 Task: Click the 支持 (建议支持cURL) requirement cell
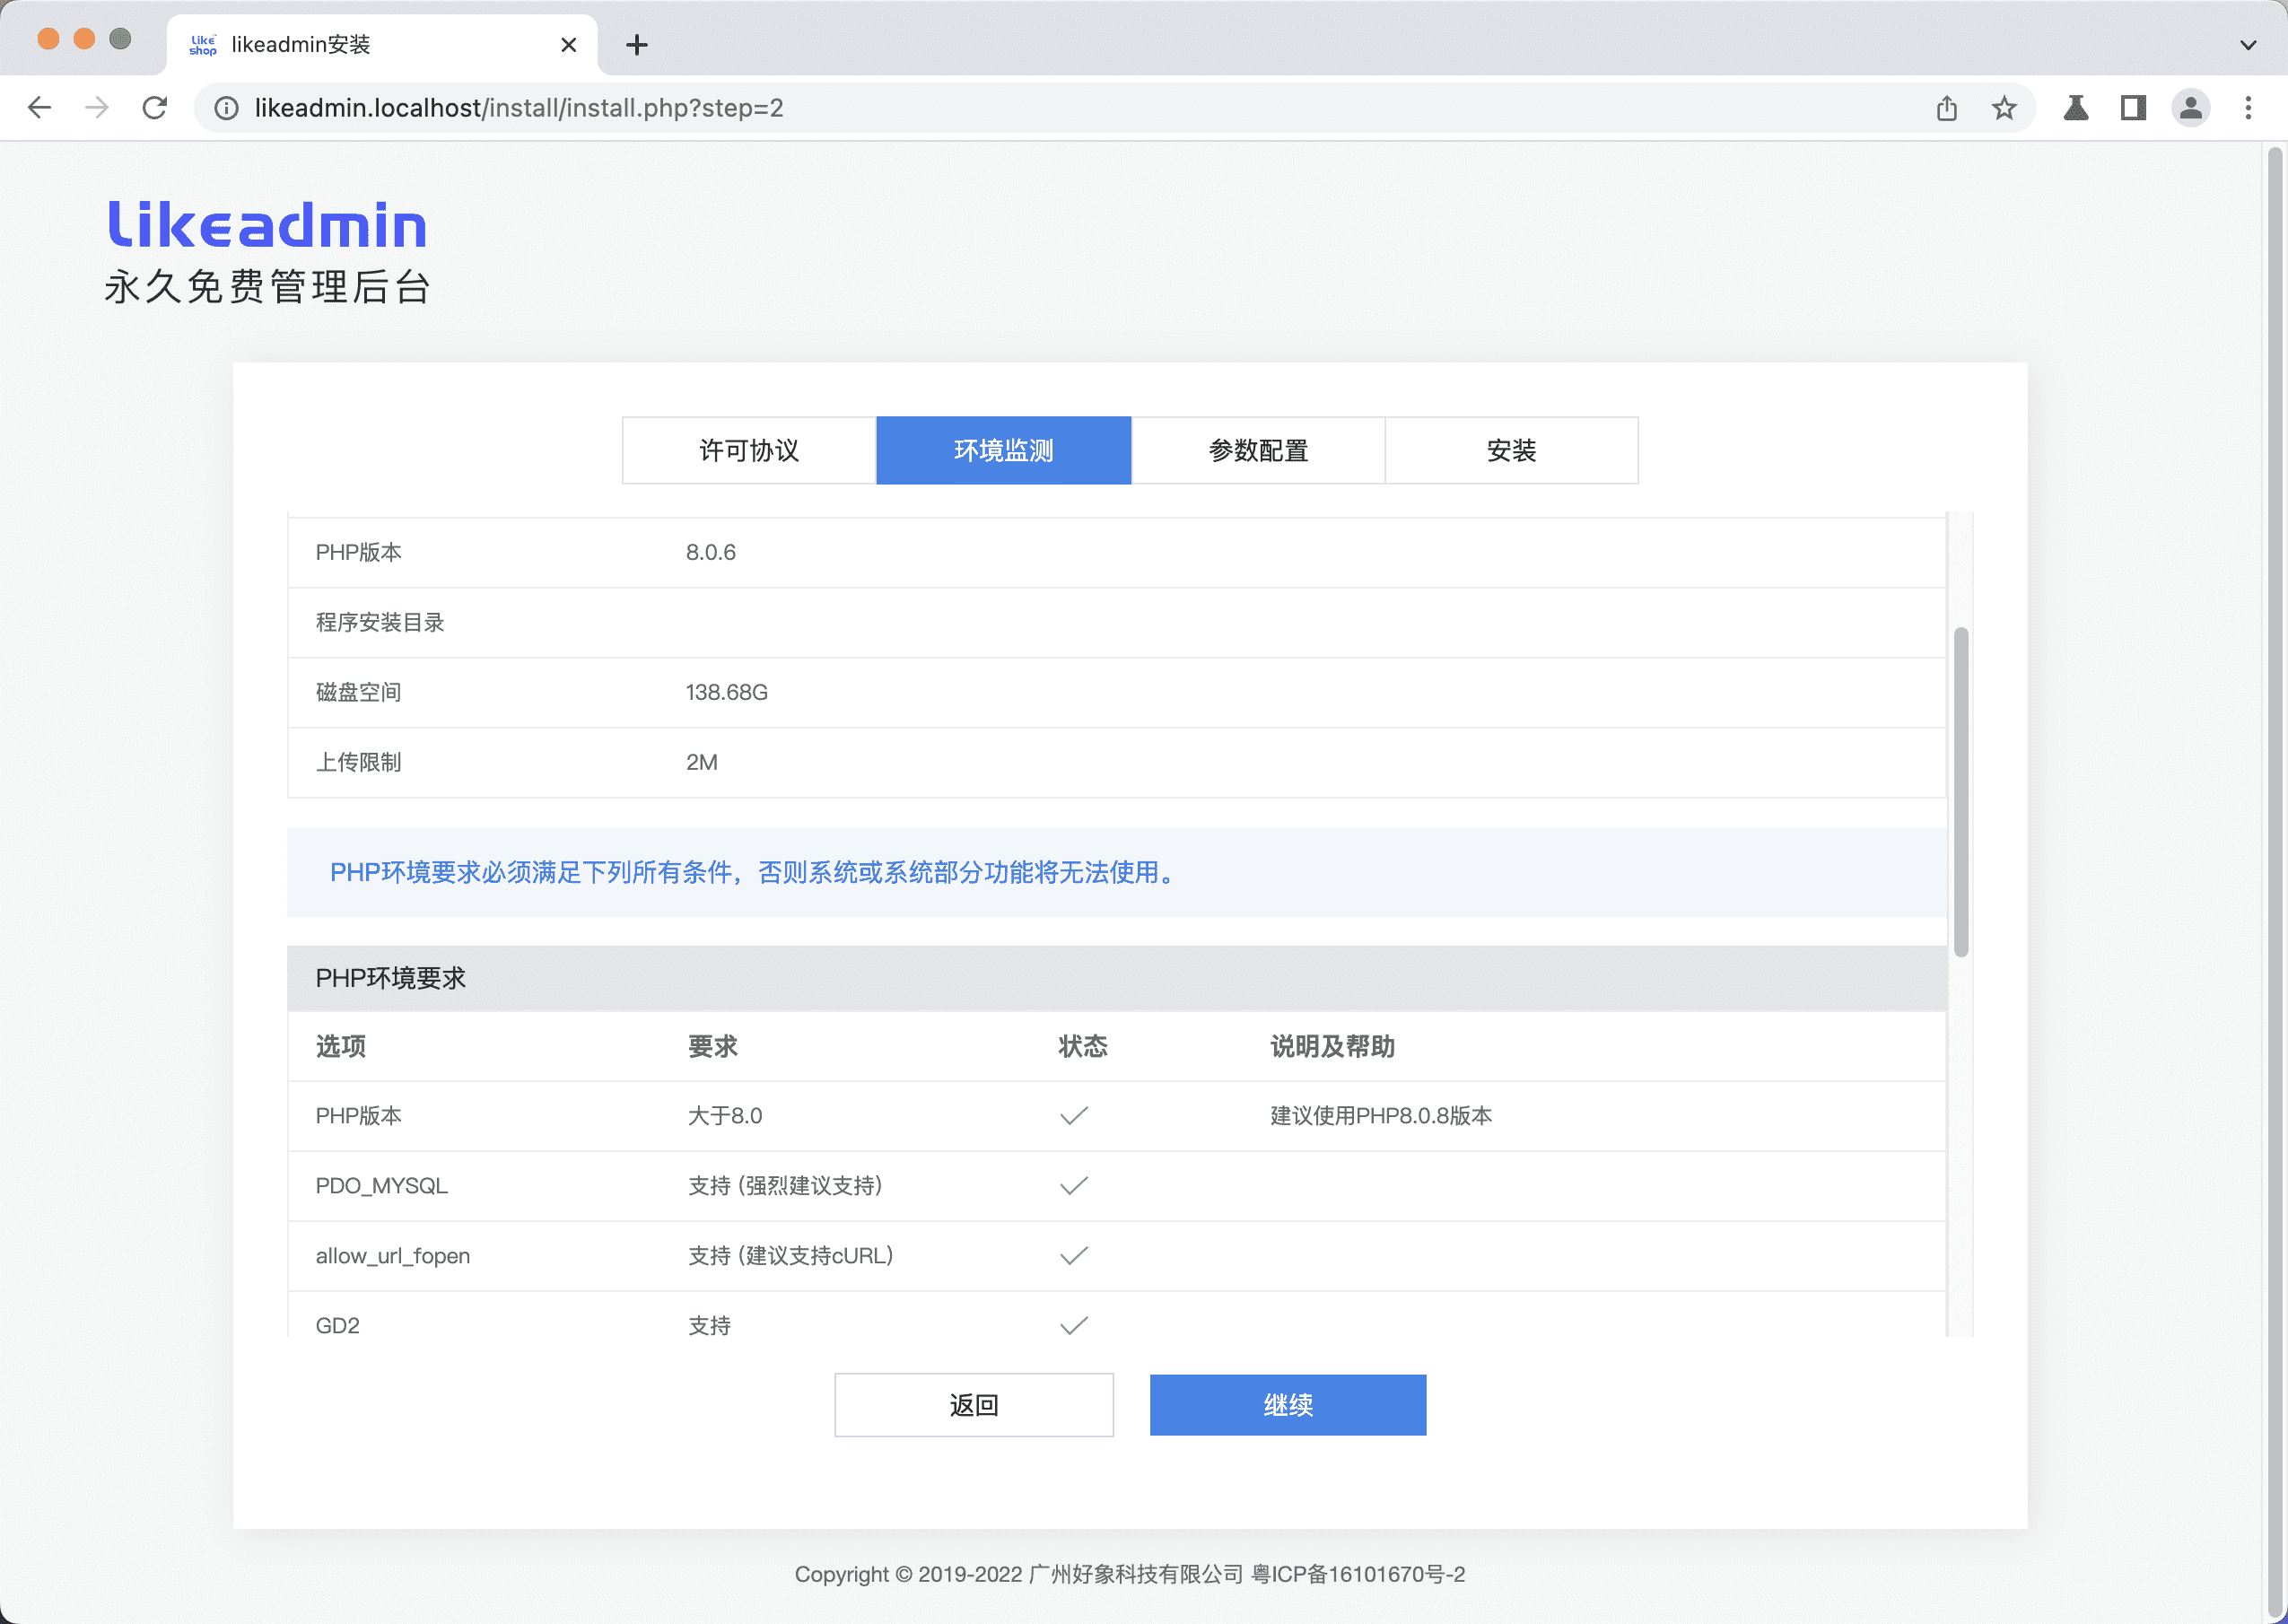791,1256
